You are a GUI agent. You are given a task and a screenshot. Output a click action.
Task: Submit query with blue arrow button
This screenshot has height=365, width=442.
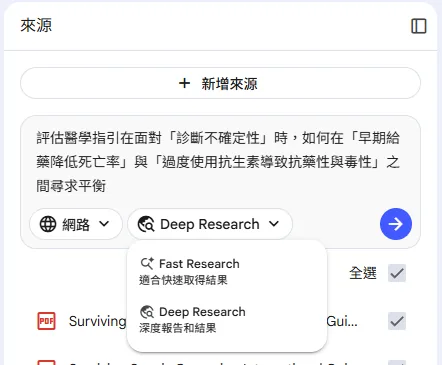tap(396, 224)
